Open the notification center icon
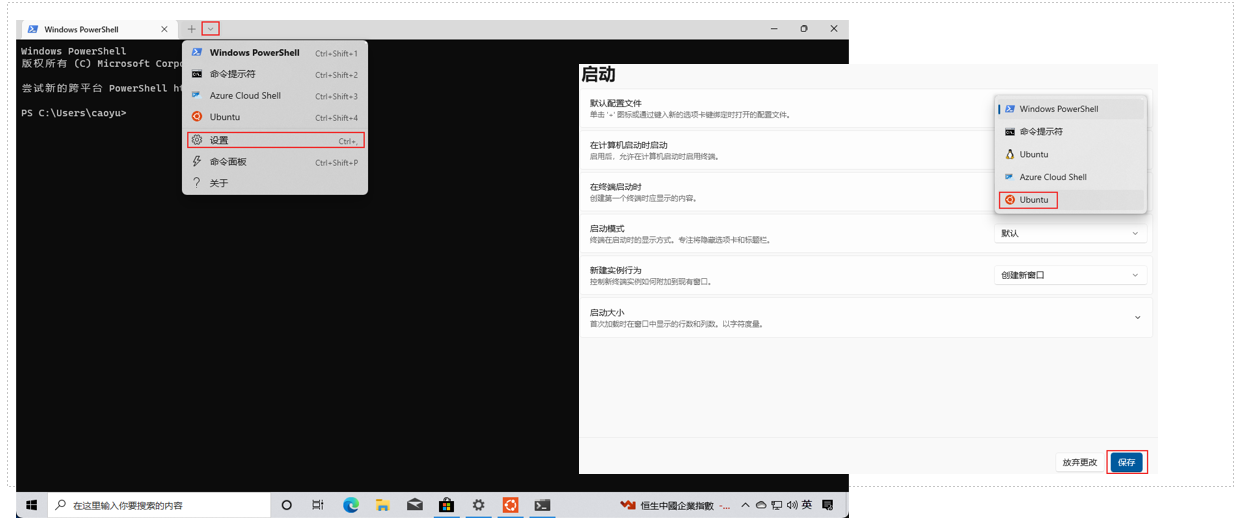The width and height of the screenshot is (1244, 519). (x=828, y=505)
